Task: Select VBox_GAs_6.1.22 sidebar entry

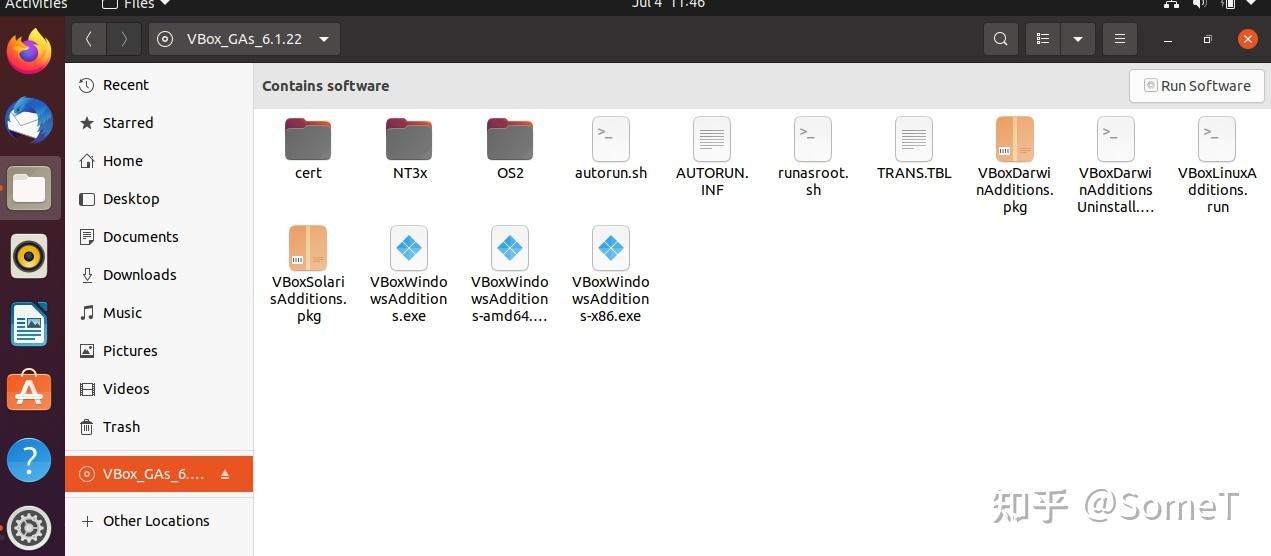Action: (159, 474)
